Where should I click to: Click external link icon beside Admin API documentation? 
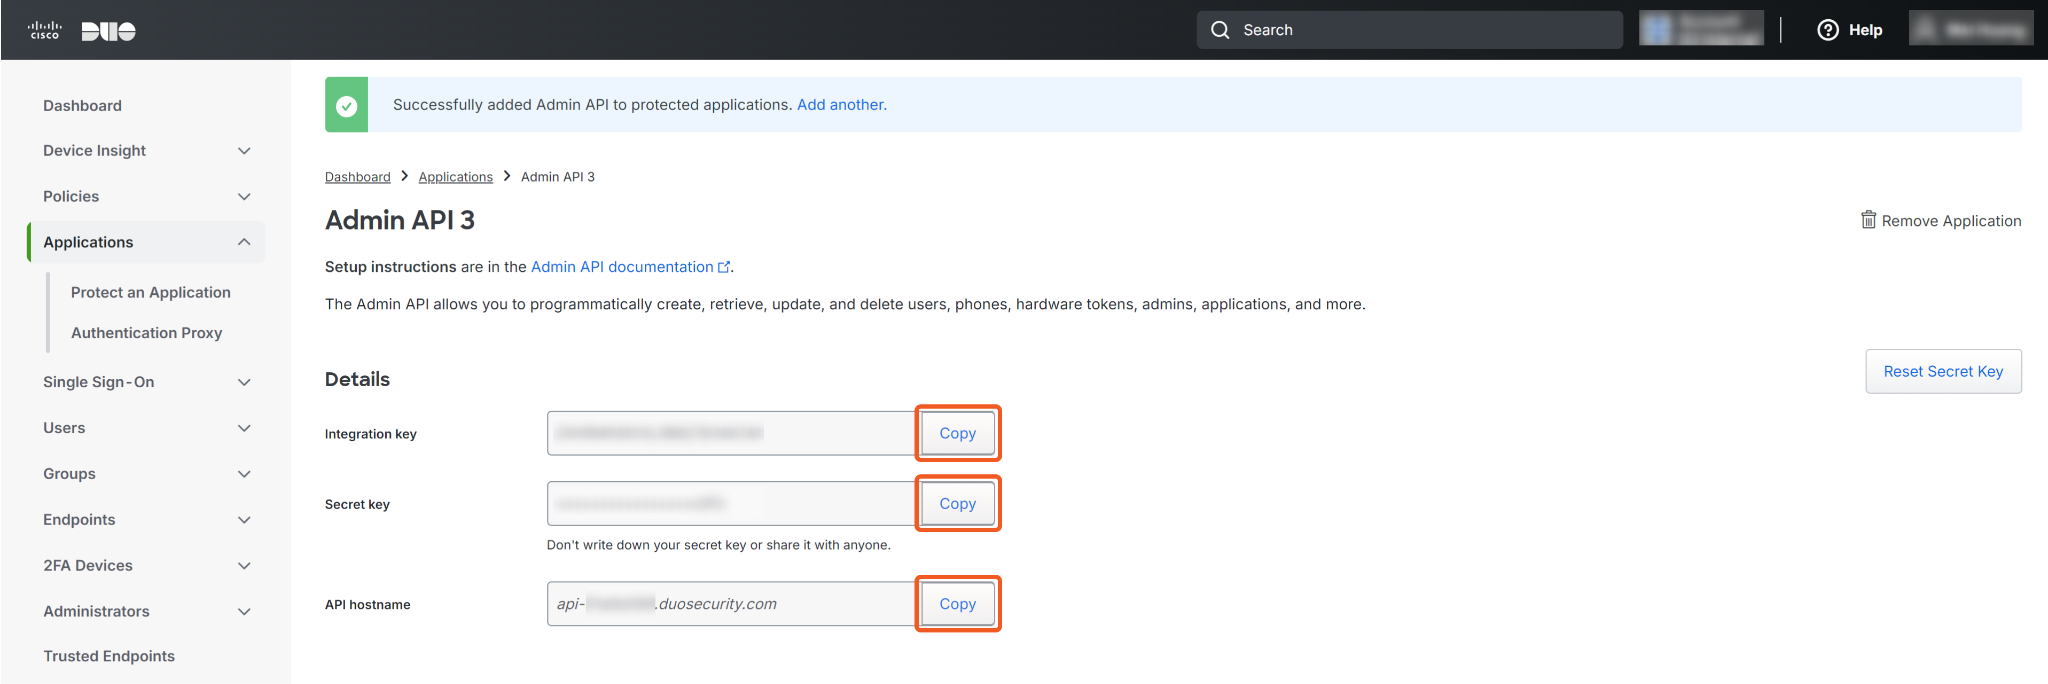[x=724, y=267]
